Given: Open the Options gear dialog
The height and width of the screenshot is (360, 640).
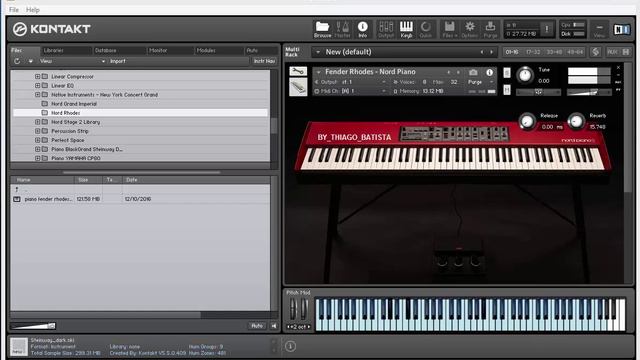Looking at the screenshot, I should 470,29.
